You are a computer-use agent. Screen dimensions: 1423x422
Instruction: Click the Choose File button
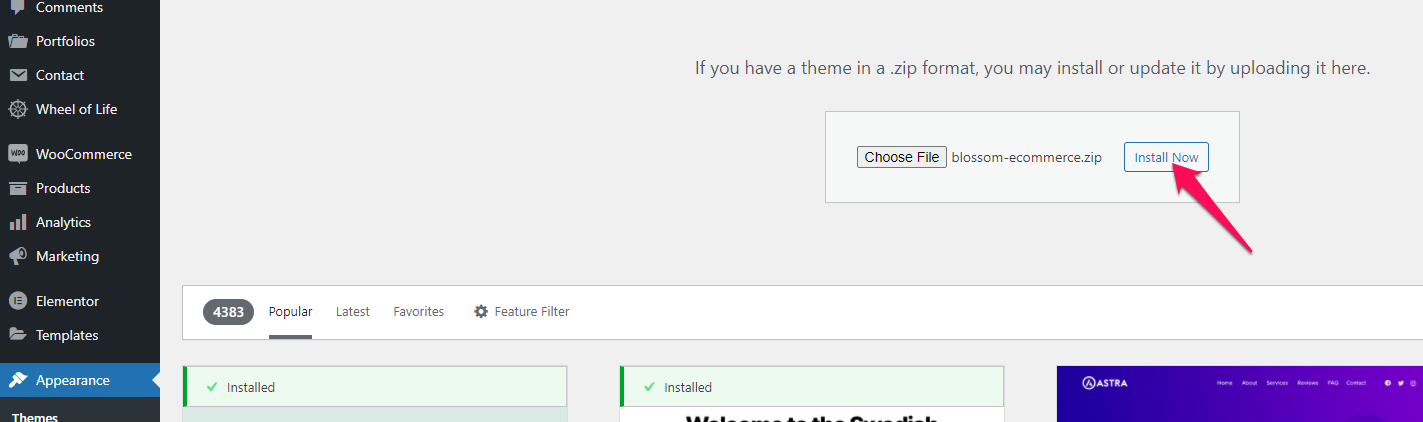click(x=902, y=157)
